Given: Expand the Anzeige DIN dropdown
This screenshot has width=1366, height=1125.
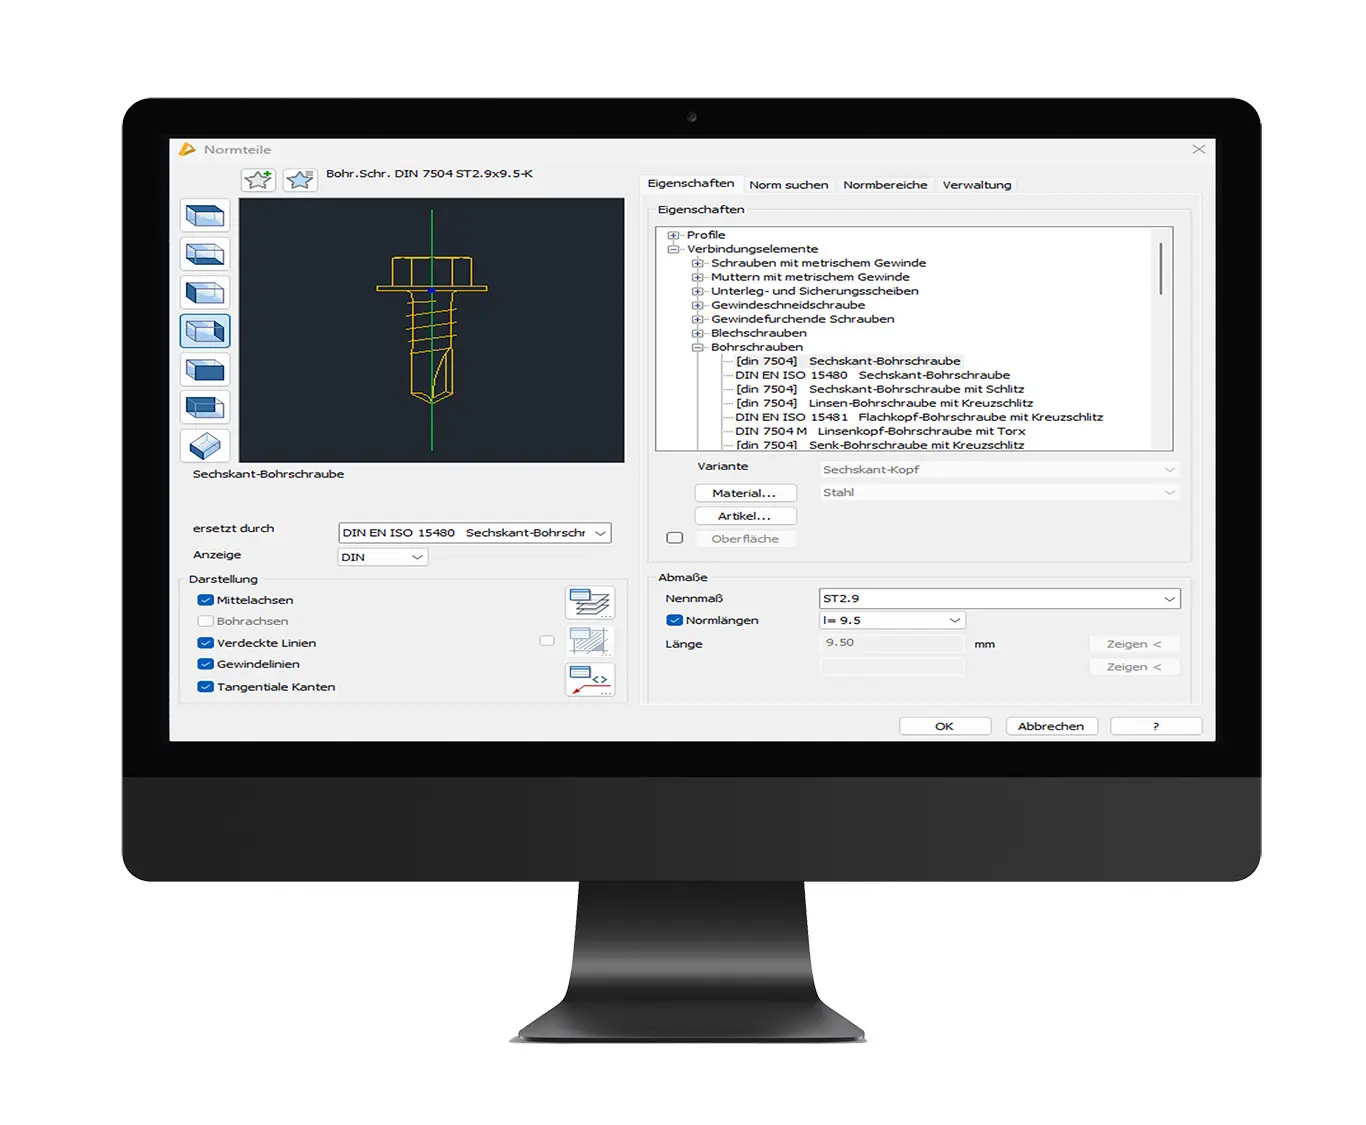Looking at the screenshot, I should pyautogui.click(x=416, y=557).
